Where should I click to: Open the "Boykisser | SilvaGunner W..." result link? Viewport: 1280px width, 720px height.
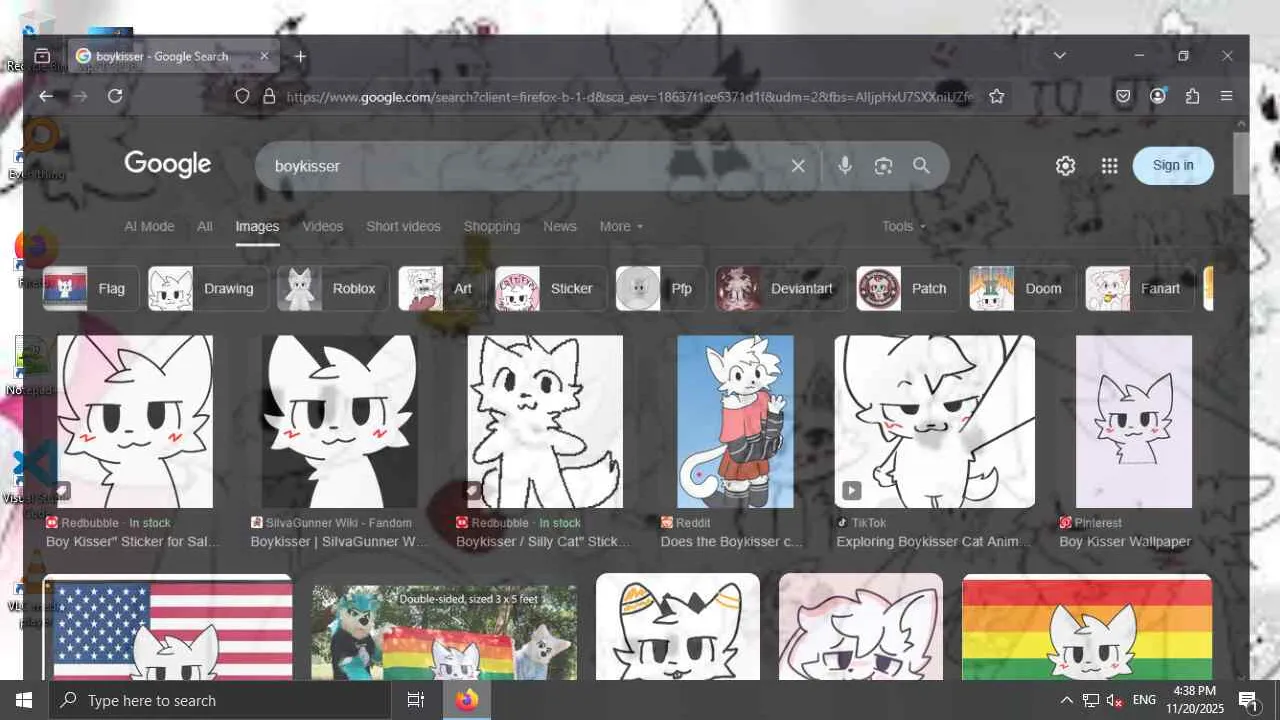coord(339,542)
